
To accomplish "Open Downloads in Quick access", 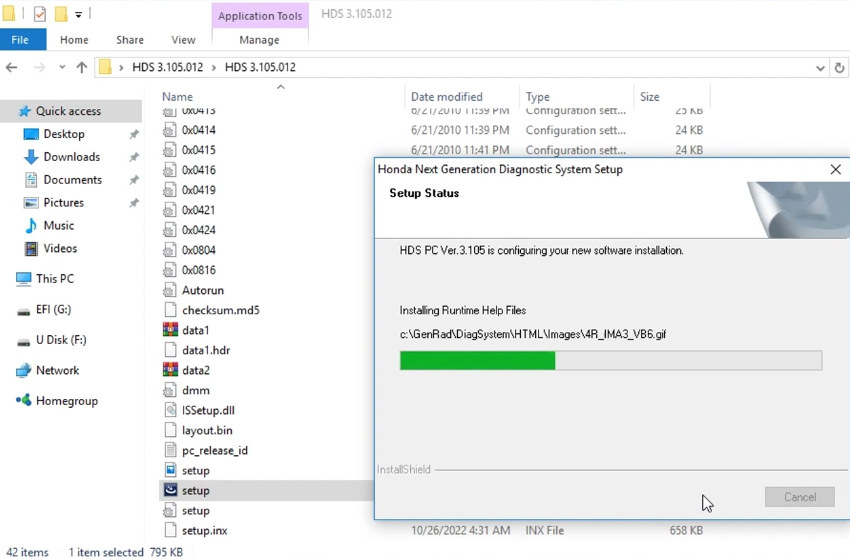I will (71, 157).
